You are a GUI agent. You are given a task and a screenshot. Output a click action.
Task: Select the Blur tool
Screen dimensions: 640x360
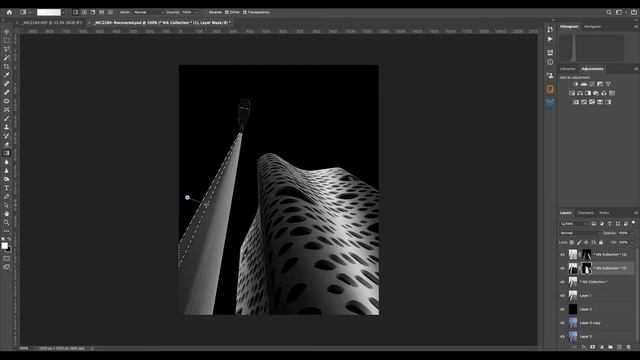pyautogui.click(x=7, y=162)
